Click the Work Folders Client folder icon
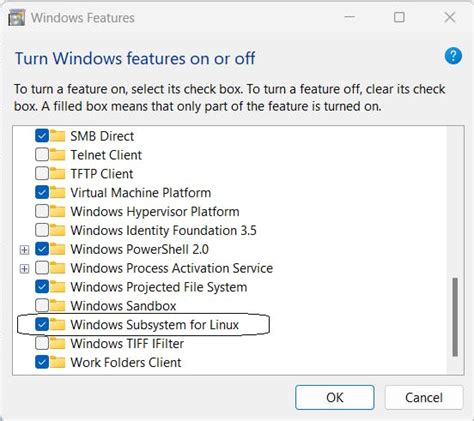 (57, 362)
